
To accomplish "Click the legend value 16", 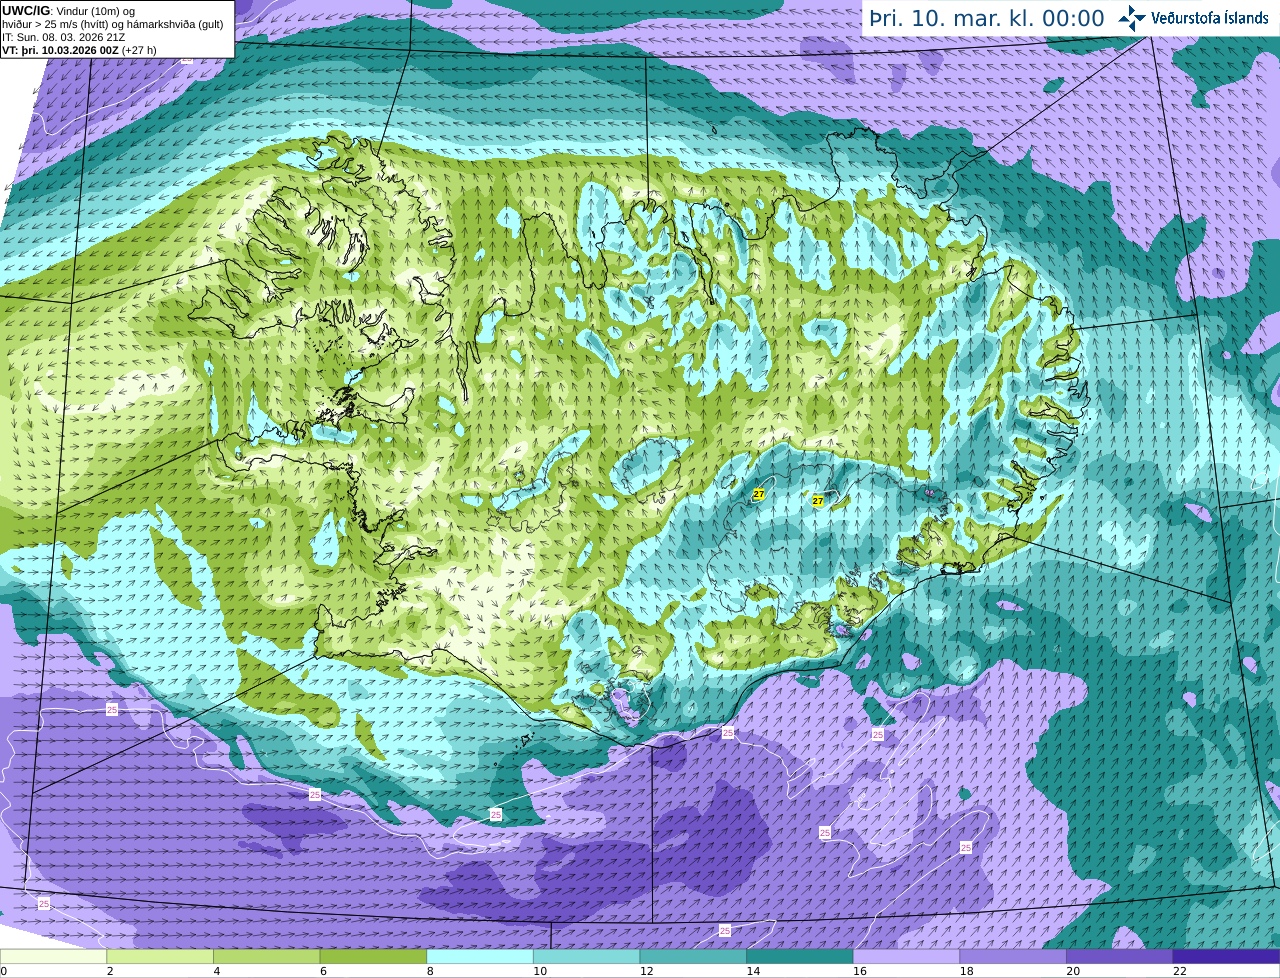I will point(860,971).
